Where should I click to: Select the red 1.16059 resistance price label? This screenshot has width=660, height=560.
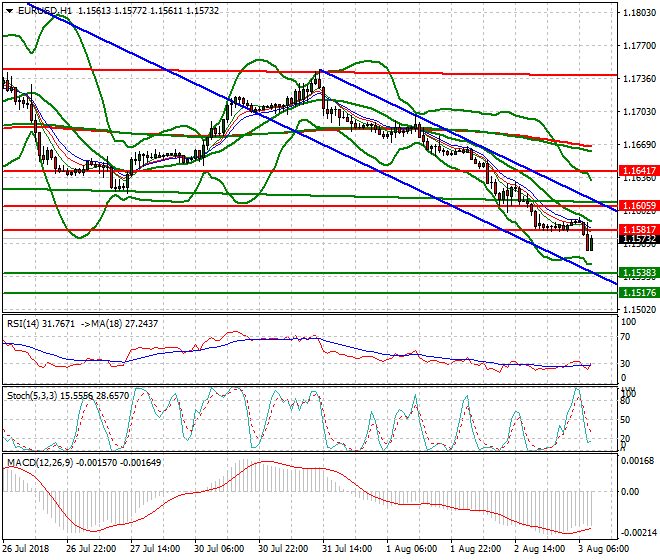pos(638,206)
